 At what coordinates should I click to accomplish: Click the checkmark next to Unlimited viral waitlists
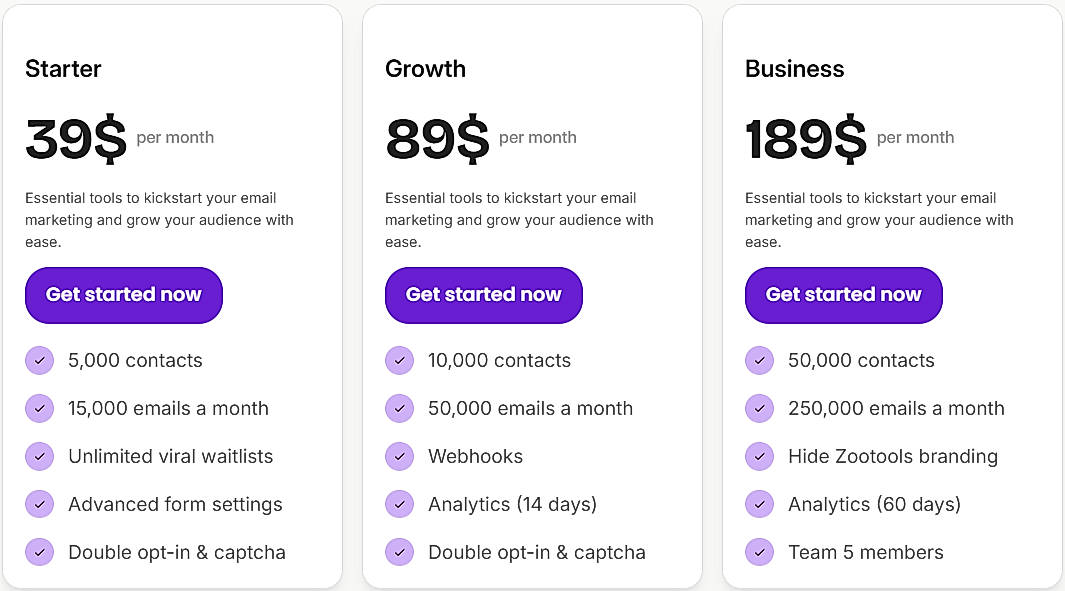(x=40, y=456)
